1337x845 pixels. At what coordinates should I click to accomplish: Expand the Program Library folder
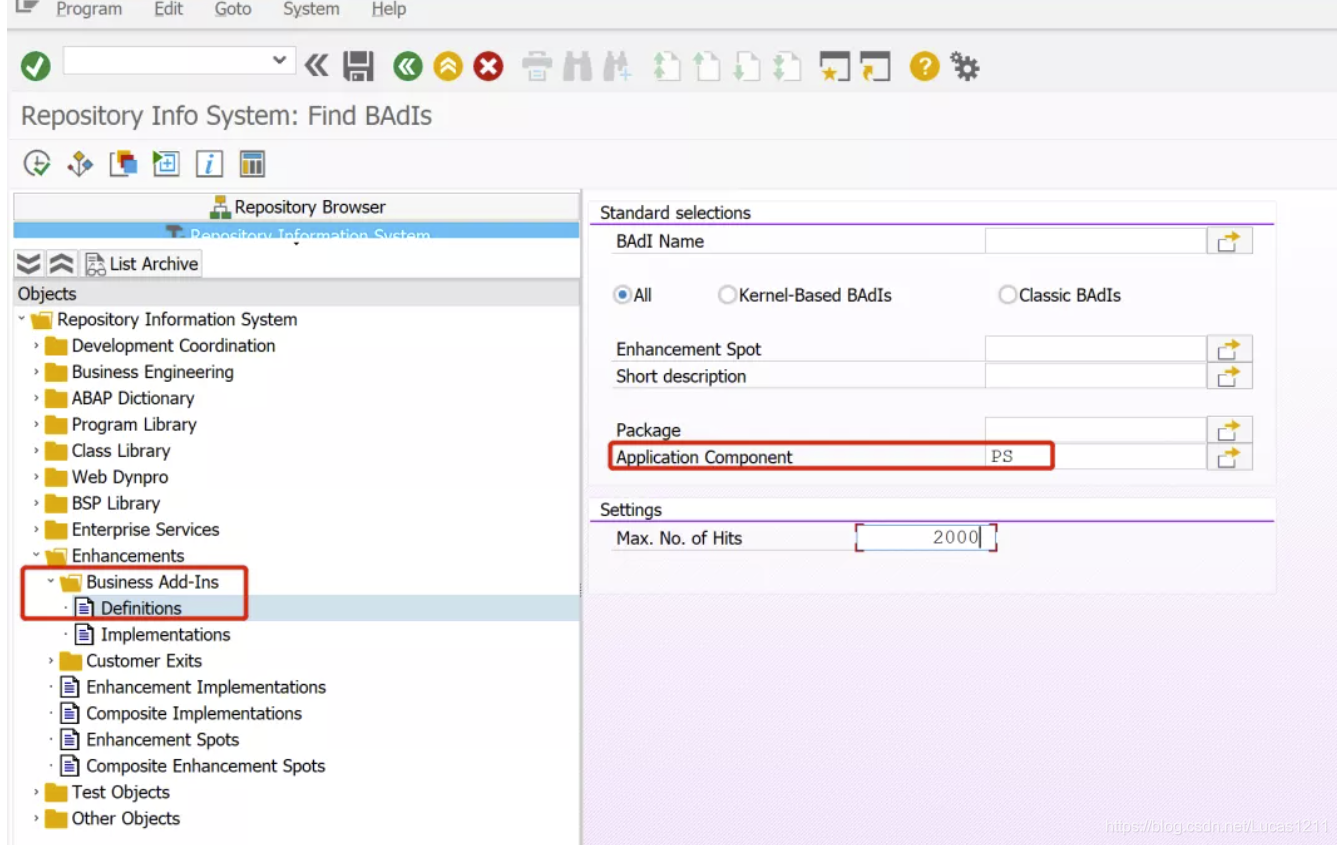(37, 424)
